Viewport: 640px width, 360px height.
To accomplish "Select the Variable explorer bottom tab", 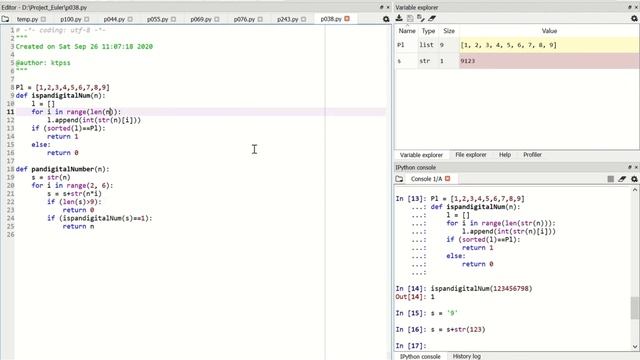I will [x=421, y=155].
